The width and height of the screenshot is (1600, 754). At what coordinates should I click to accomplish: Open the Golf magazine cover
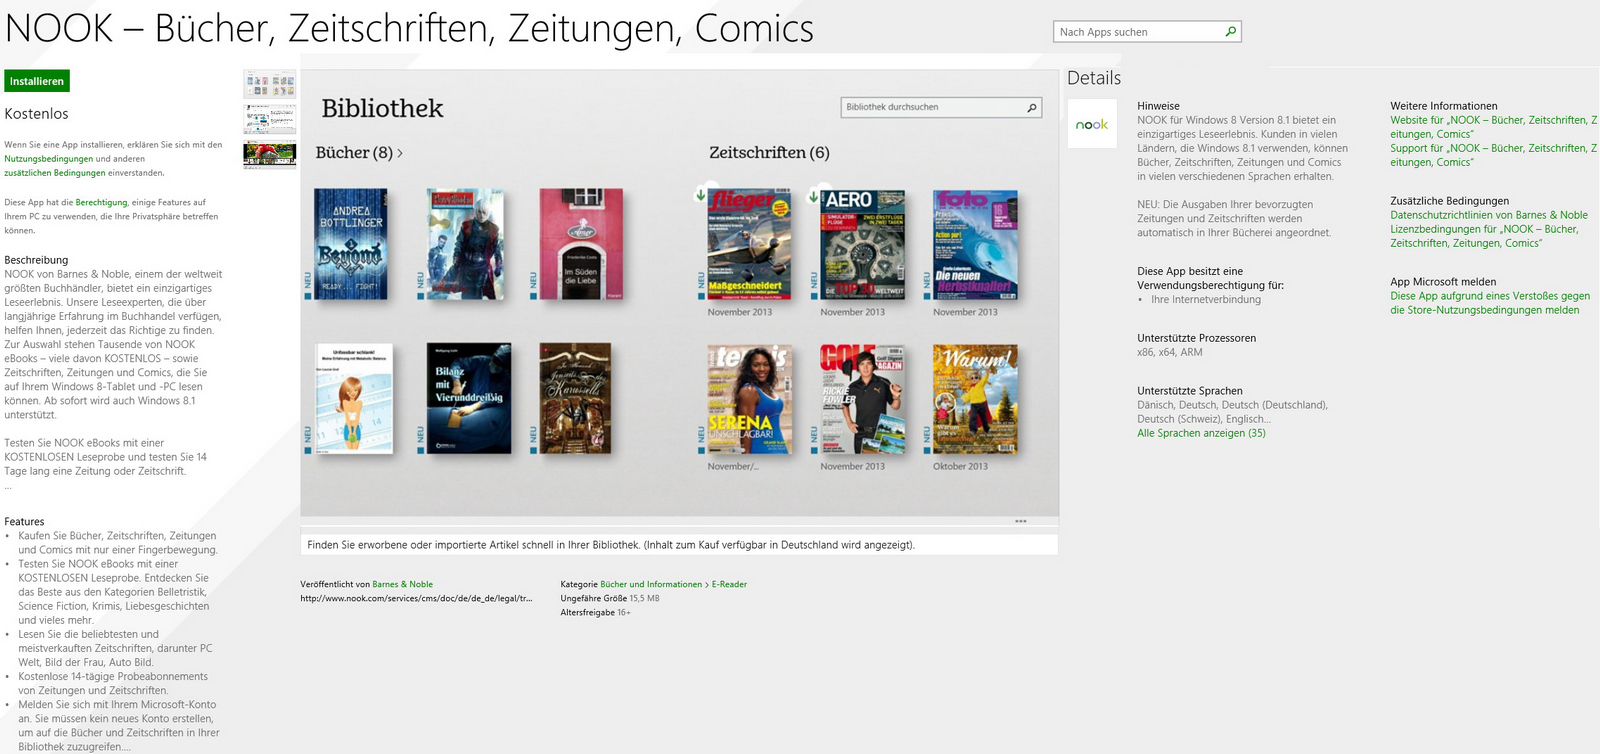pos(862,399)
